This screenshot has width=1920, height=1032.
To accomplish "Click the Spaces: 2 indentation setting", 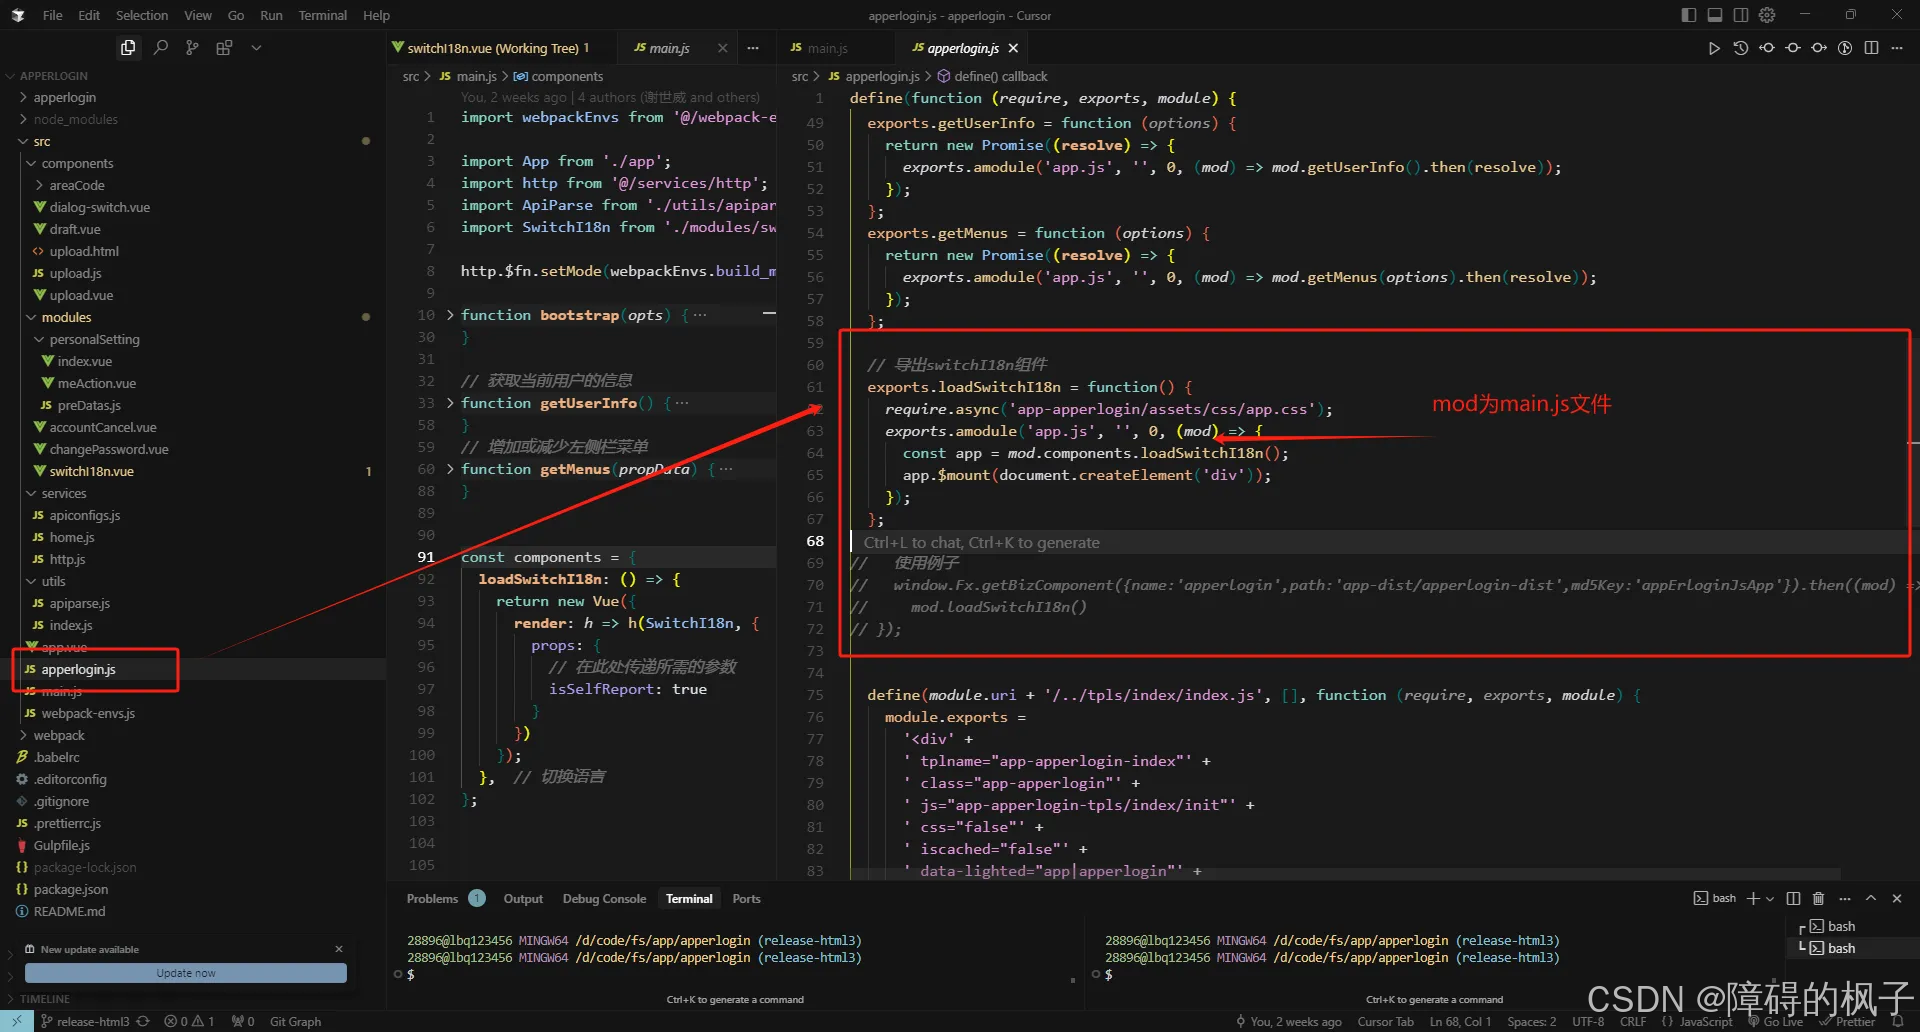I will click(1532, 1021).
